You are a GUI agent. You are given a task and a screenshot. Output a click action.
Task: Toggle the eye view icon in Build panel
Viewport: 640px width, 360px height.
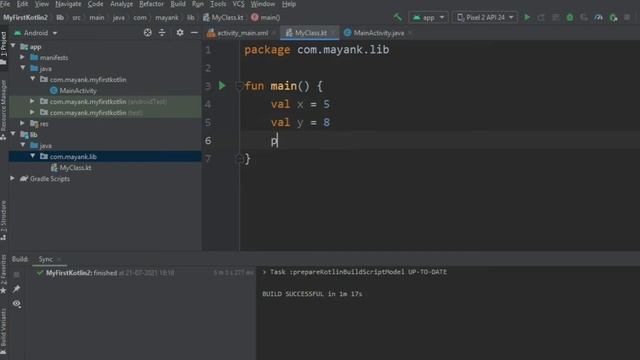click(x=16, y=304)
